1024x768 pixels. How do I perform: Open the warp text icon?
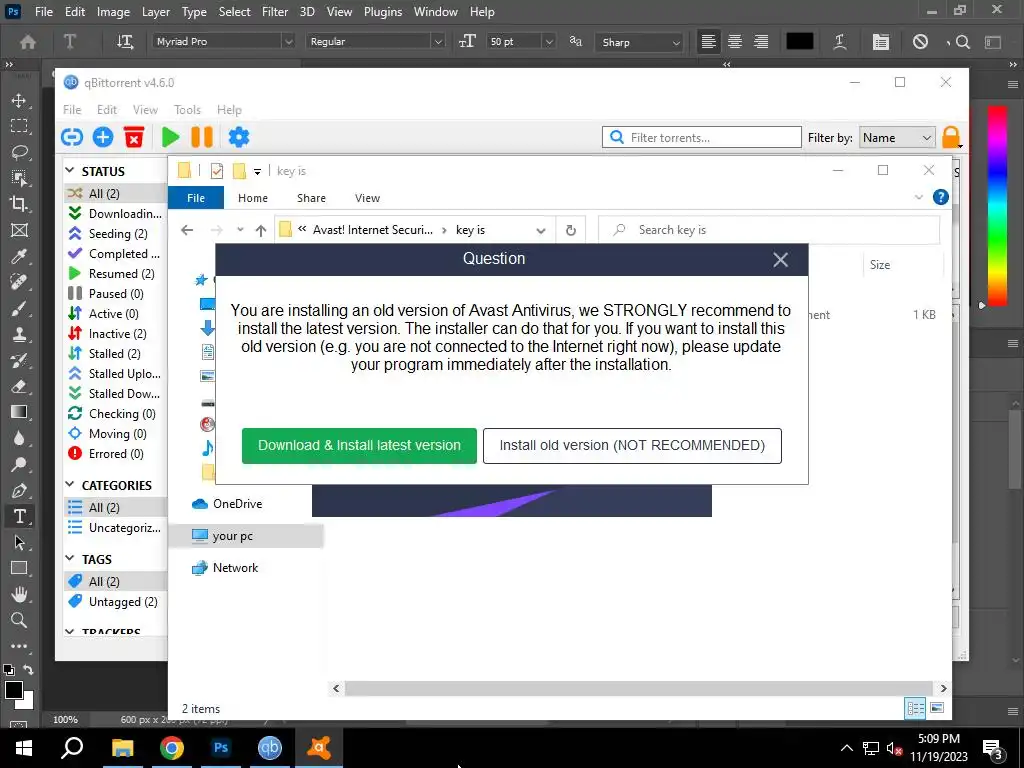click(x=840, y=42)
